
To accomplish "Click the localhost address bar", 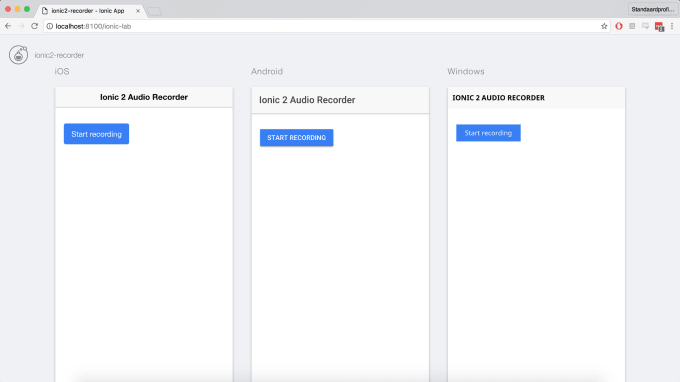I will point(326,26).
